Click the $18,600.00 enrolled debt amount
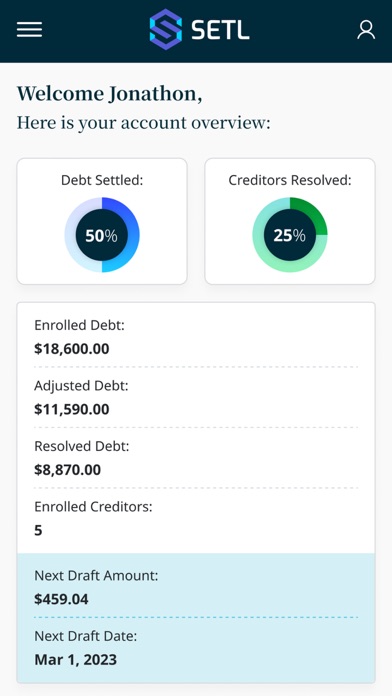392x696 pixels. click(71, 349)
